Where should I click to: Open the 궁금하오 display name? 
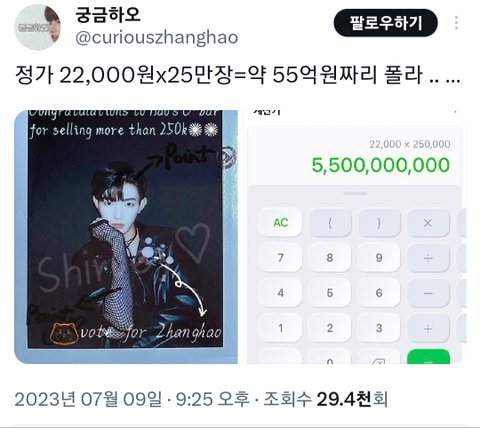tap(108, 15)
